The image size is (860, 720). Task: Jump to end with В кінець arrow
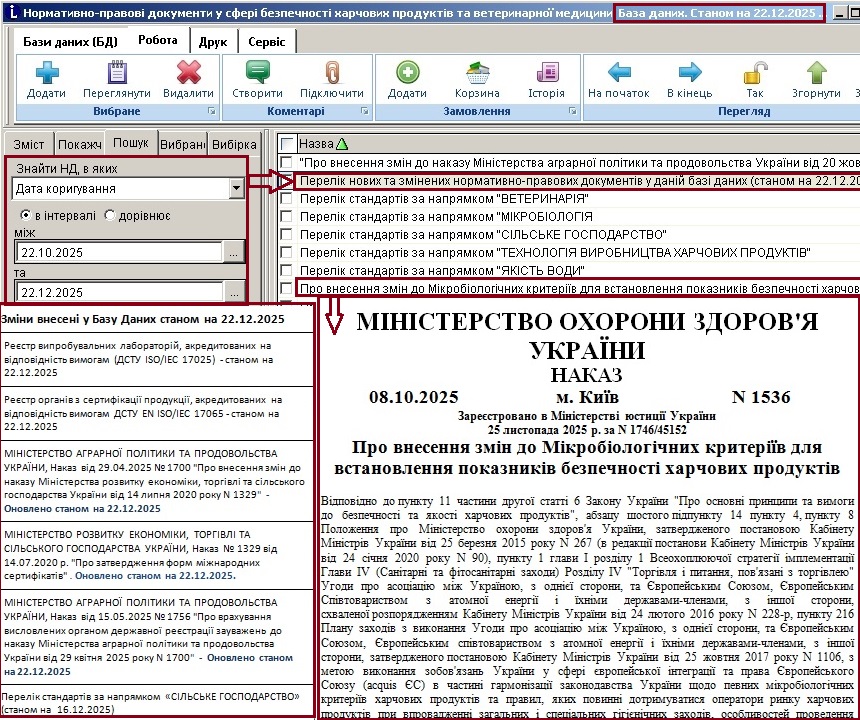(x=689, y=74)
